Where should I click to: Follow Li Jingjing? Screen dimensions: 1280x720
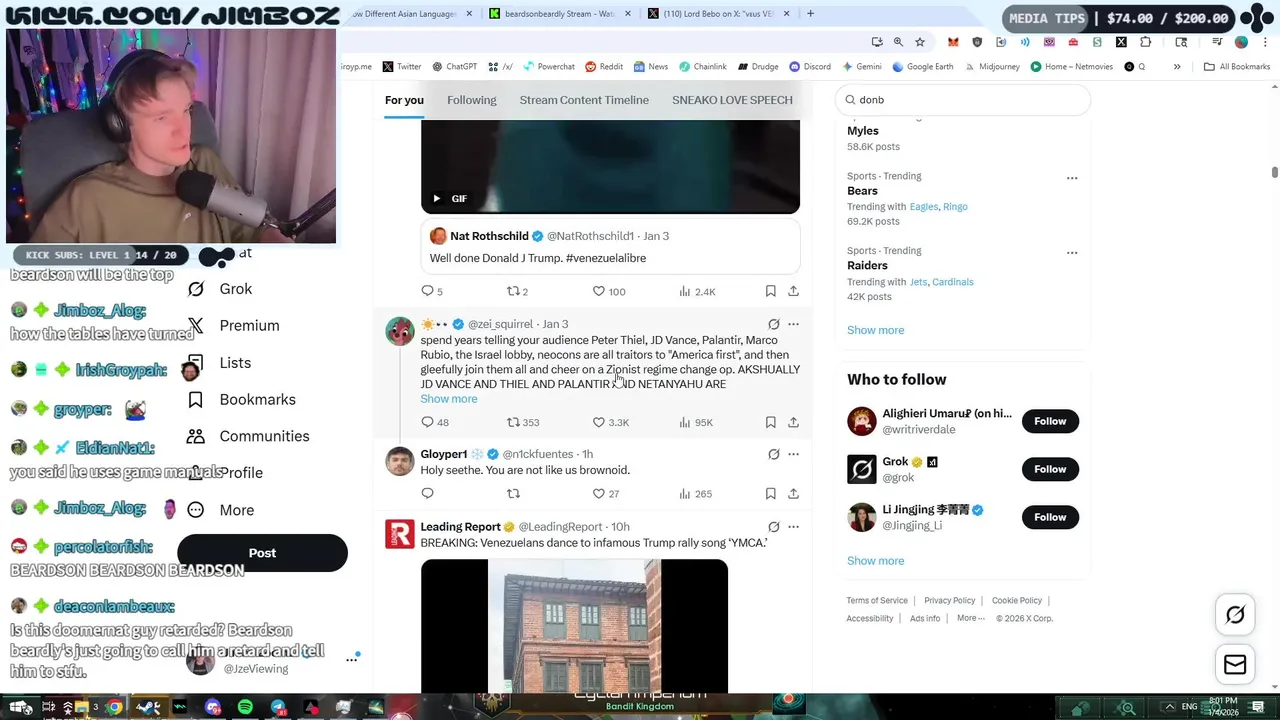pyautogui.click(x=1050, y=517)
